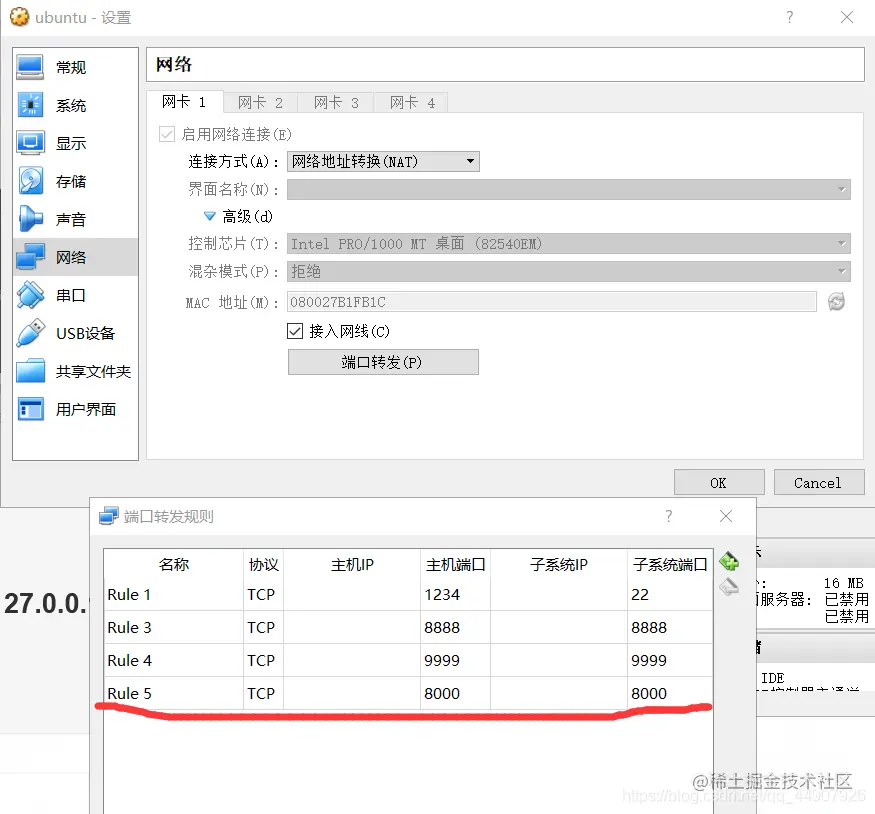
Task: Regenerate MAC address via refresh icon
Action: coord(836,300)
